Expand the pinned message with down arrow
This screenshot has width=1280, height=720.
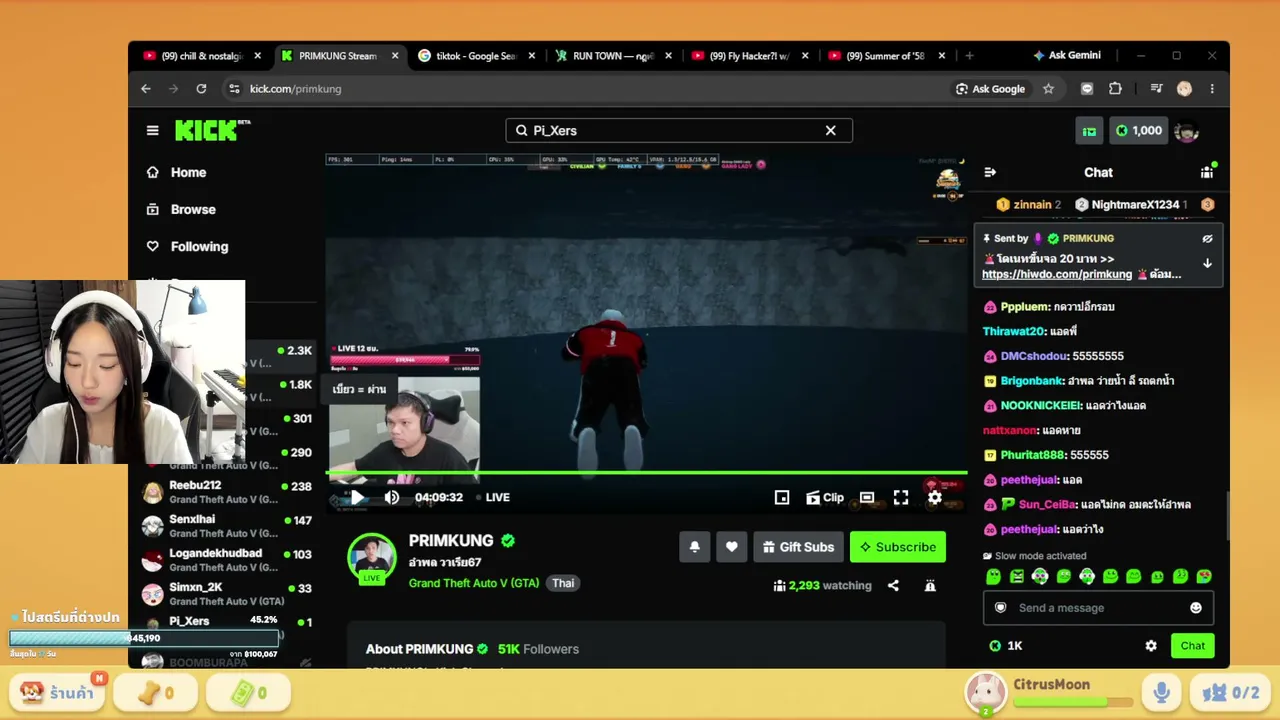(x=1207, y=263)
